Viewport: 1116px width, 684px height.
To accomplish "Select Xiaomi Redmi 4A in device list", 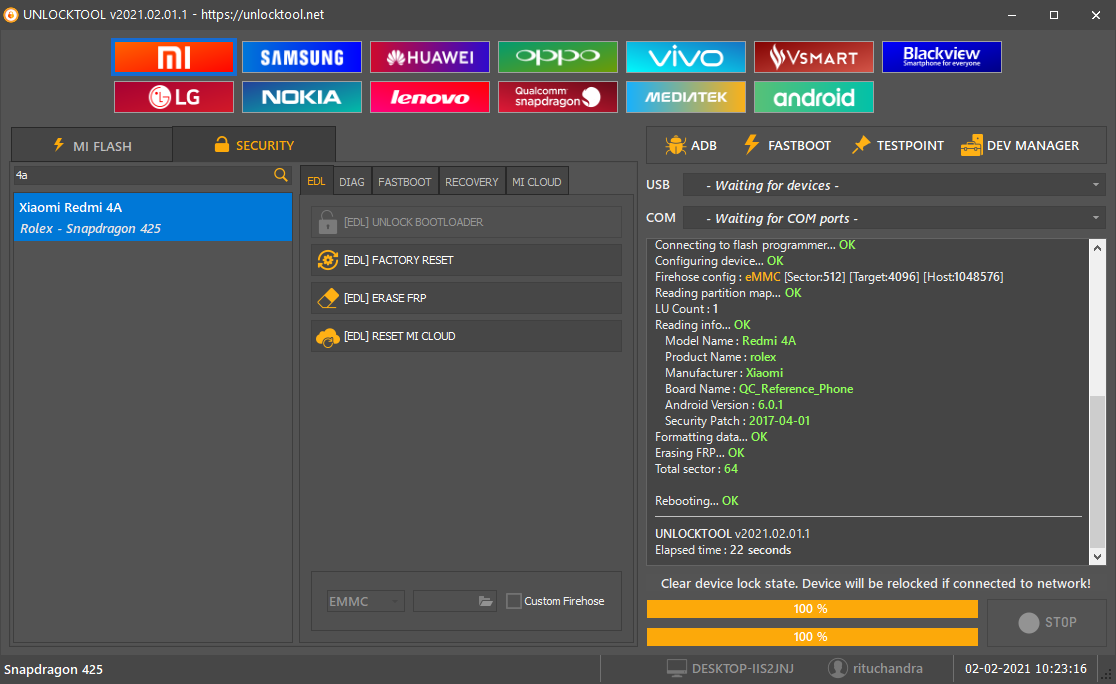I will [153, 217].
